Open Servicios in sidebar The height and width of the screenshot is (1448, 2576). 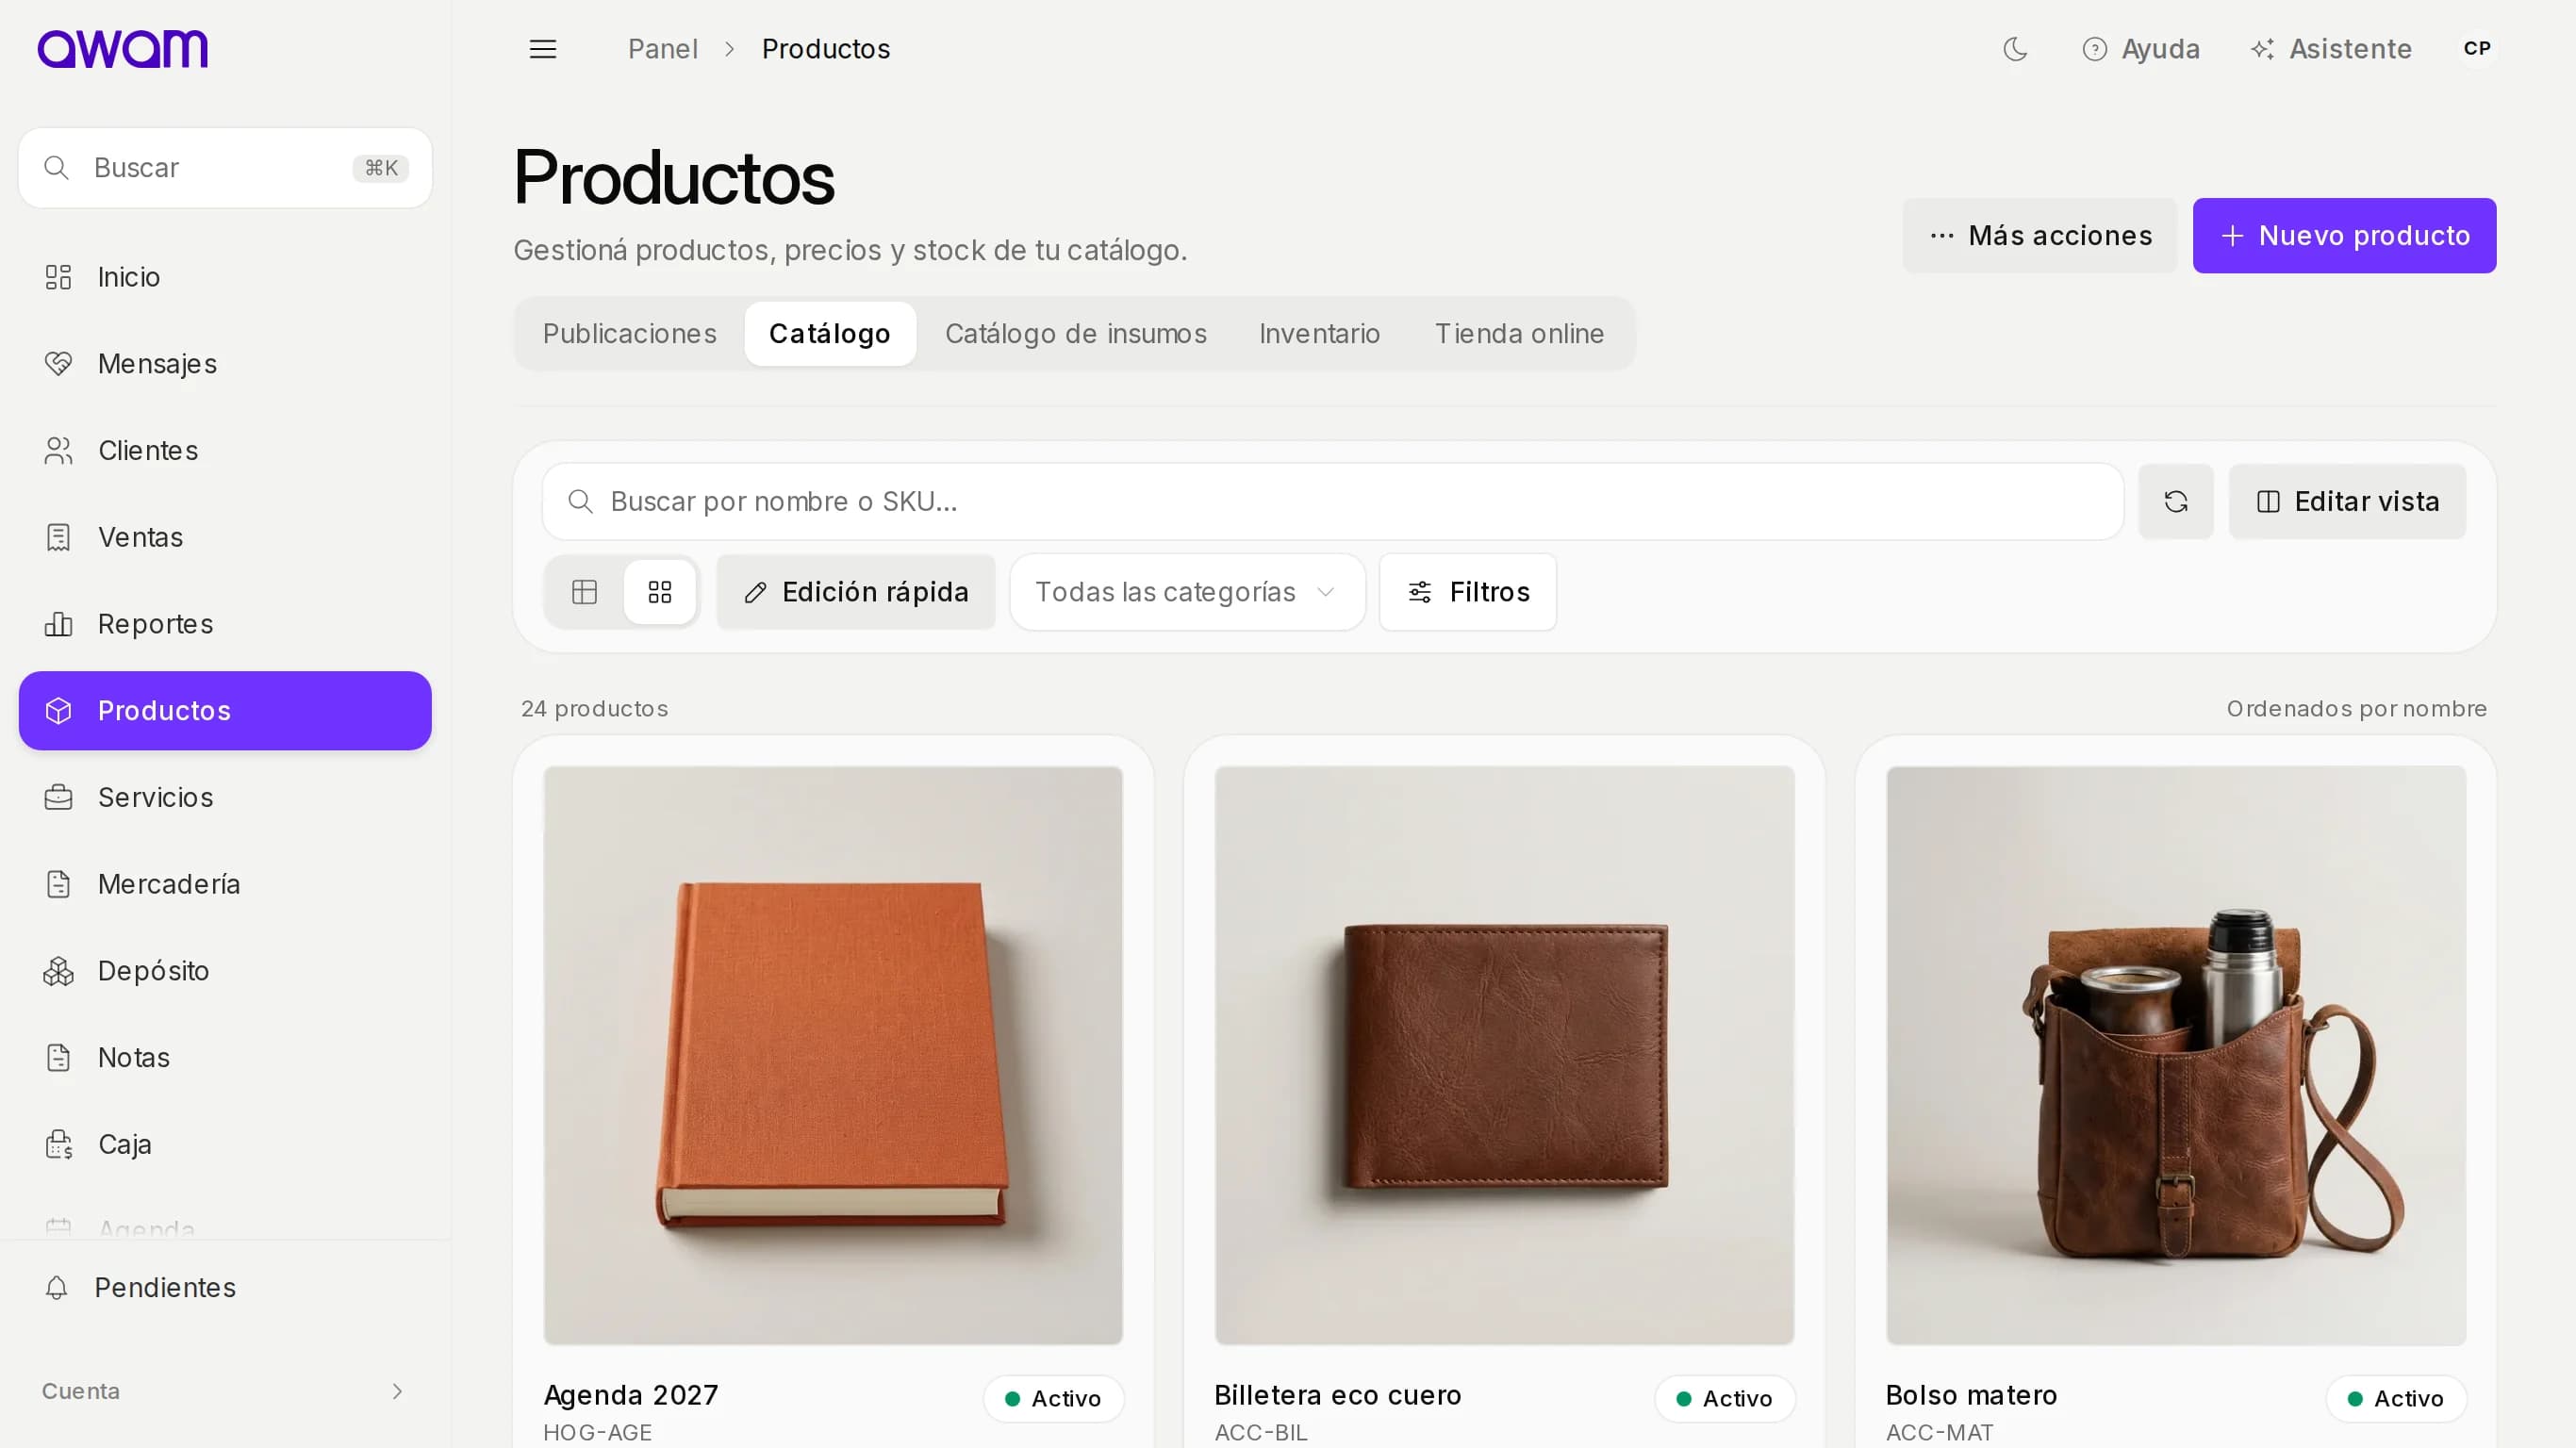225,797
